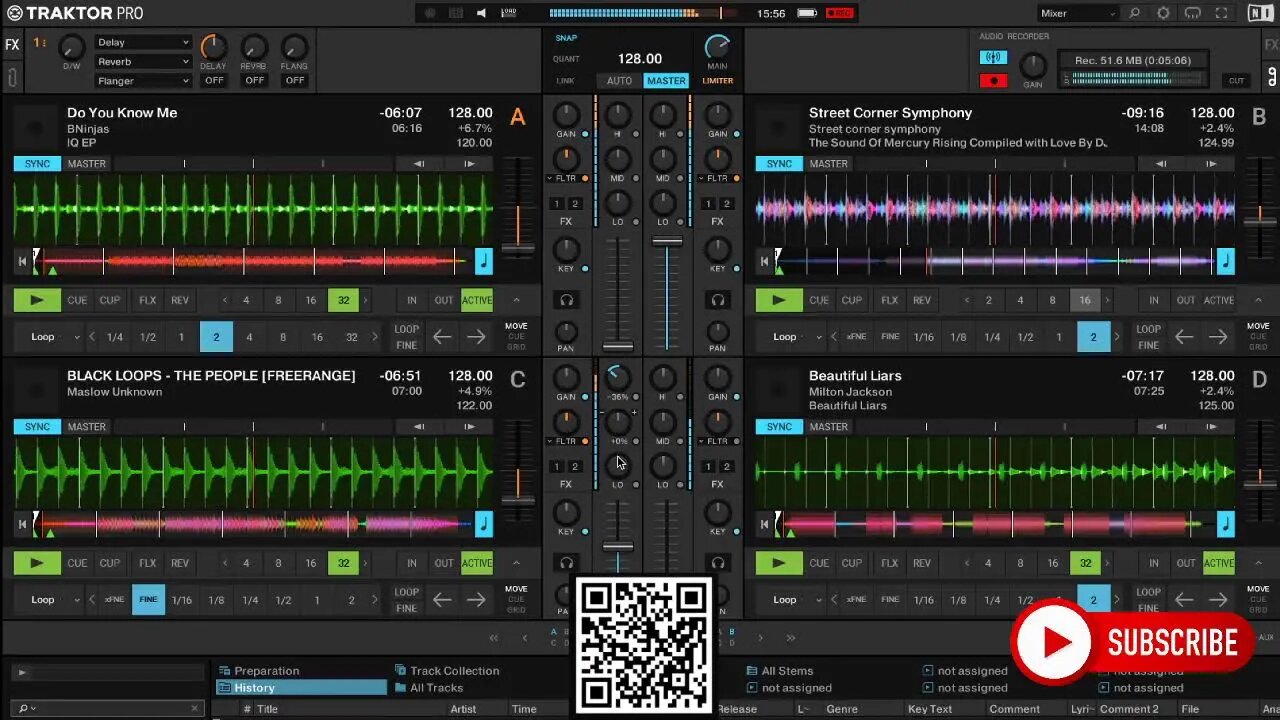Viewport: 1280px width, 720px height.
Task: Collapse Deck A advanced panel chevron
Action: pos(516,300)
